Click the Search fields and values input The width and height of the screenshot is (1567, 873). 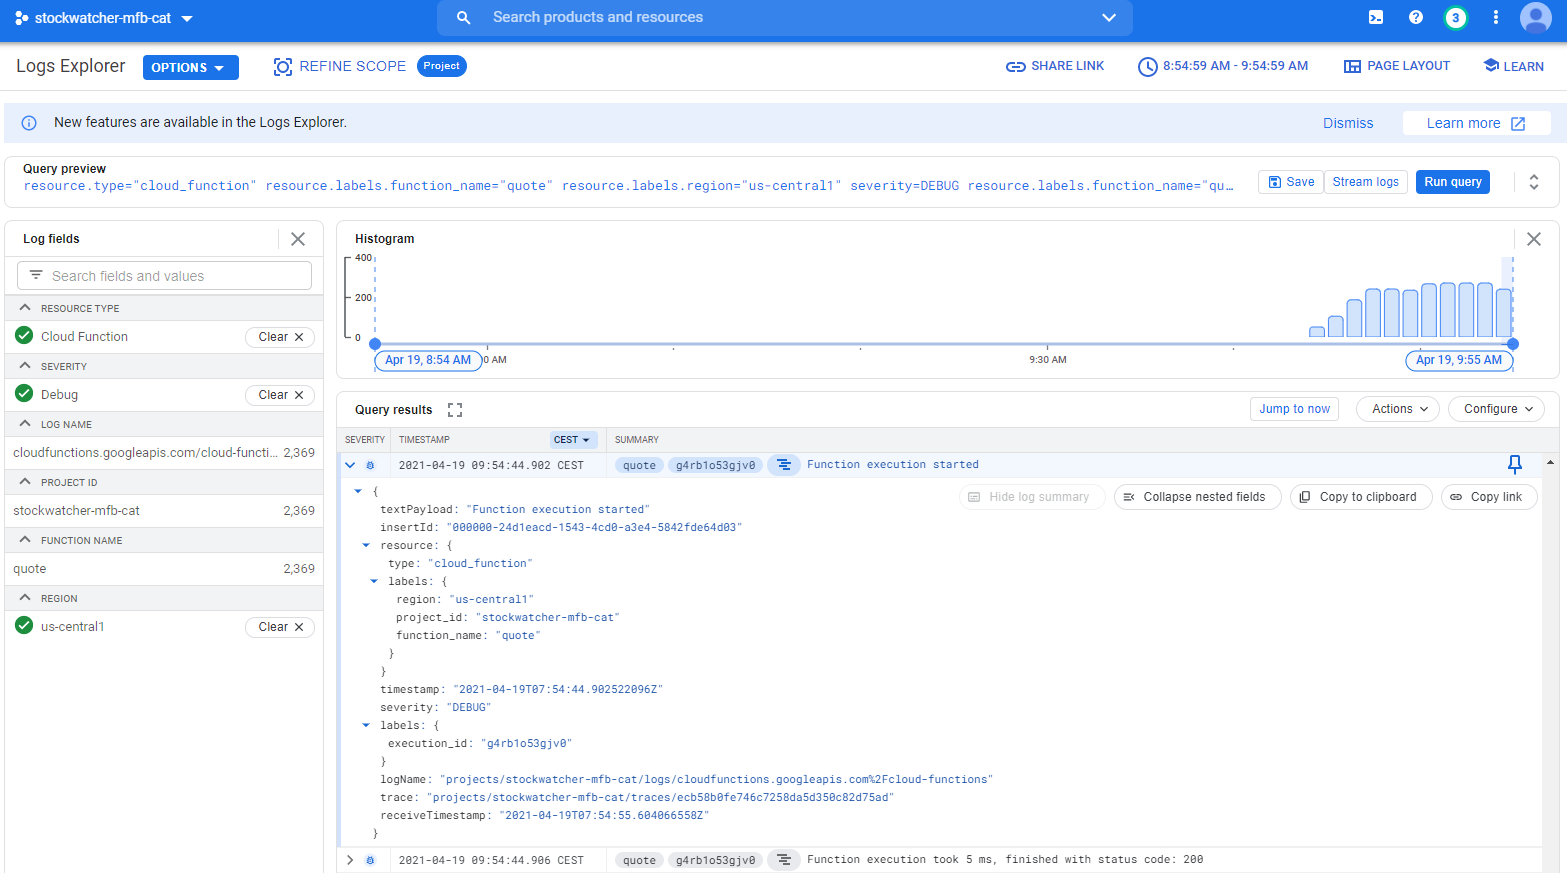coord(165,276)
